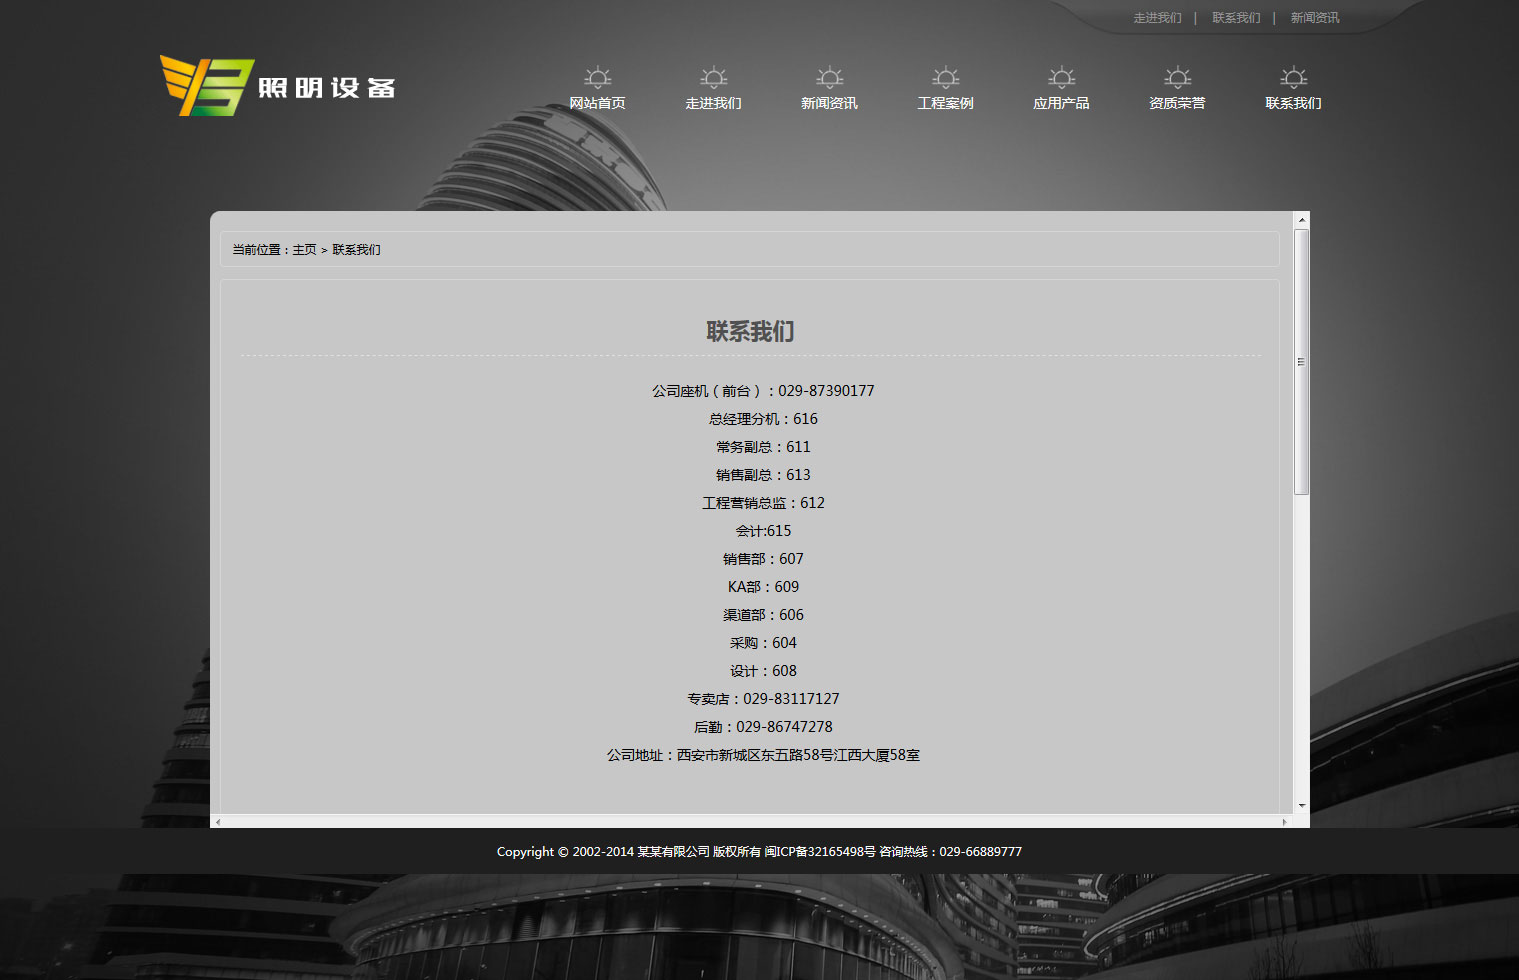This screenshot has height=980, width=1519.
Task: Click the lamp icon above 走进我们
Action: click(713, 78)
